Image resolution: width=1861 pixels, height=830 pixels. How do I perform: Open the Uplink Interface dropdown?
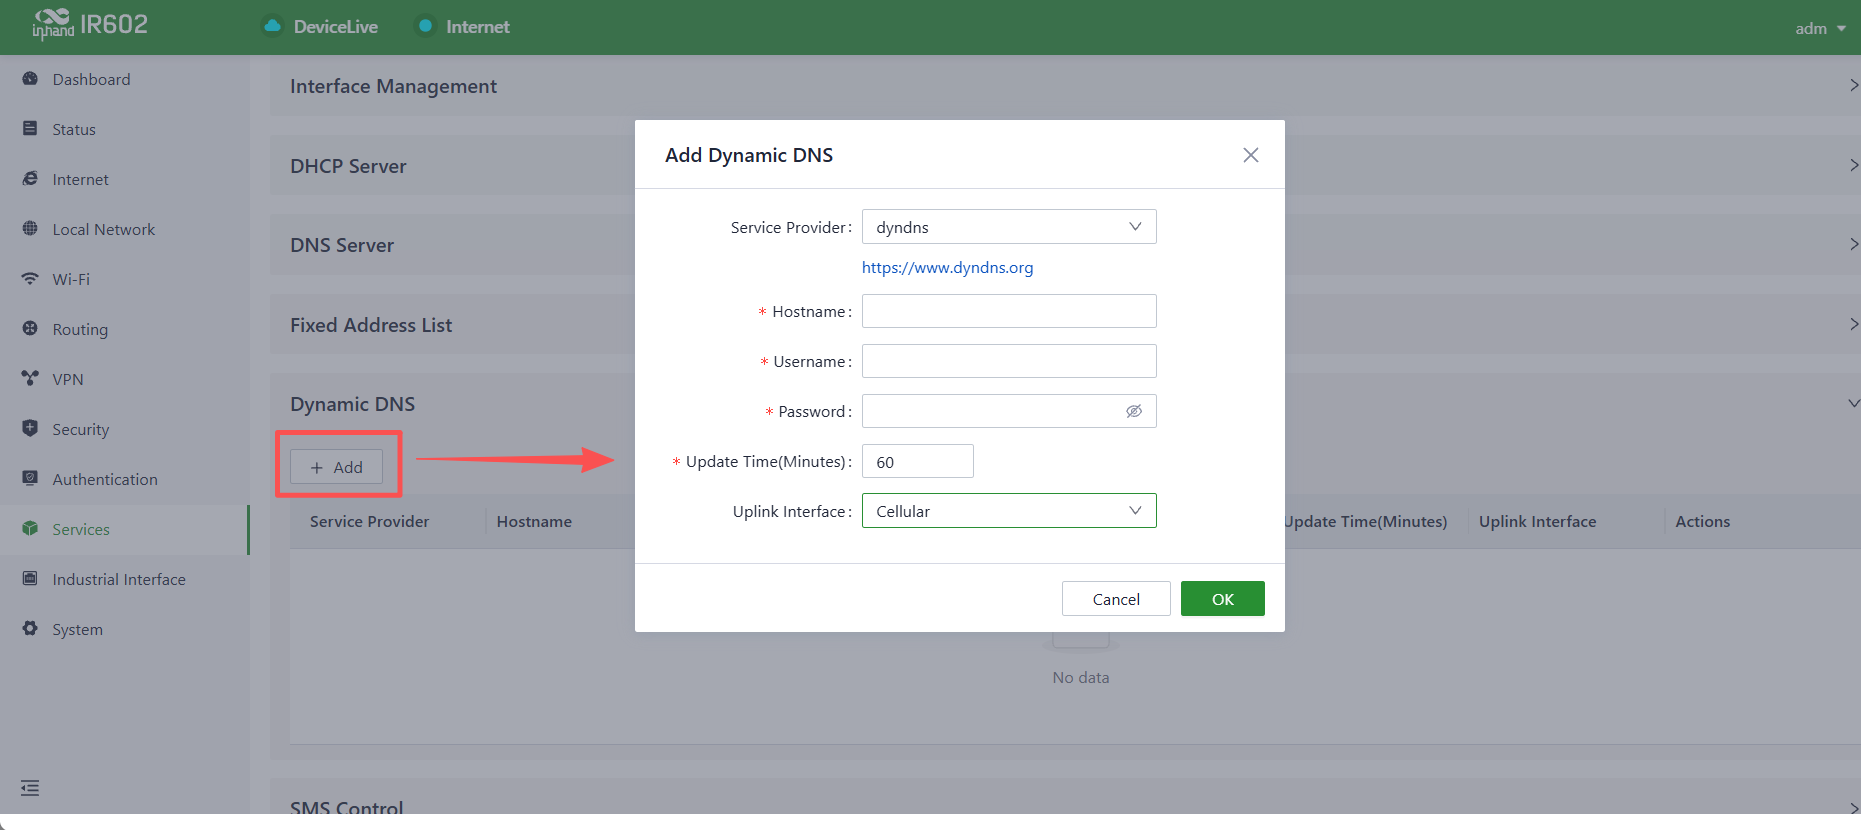coord(1009,511)
